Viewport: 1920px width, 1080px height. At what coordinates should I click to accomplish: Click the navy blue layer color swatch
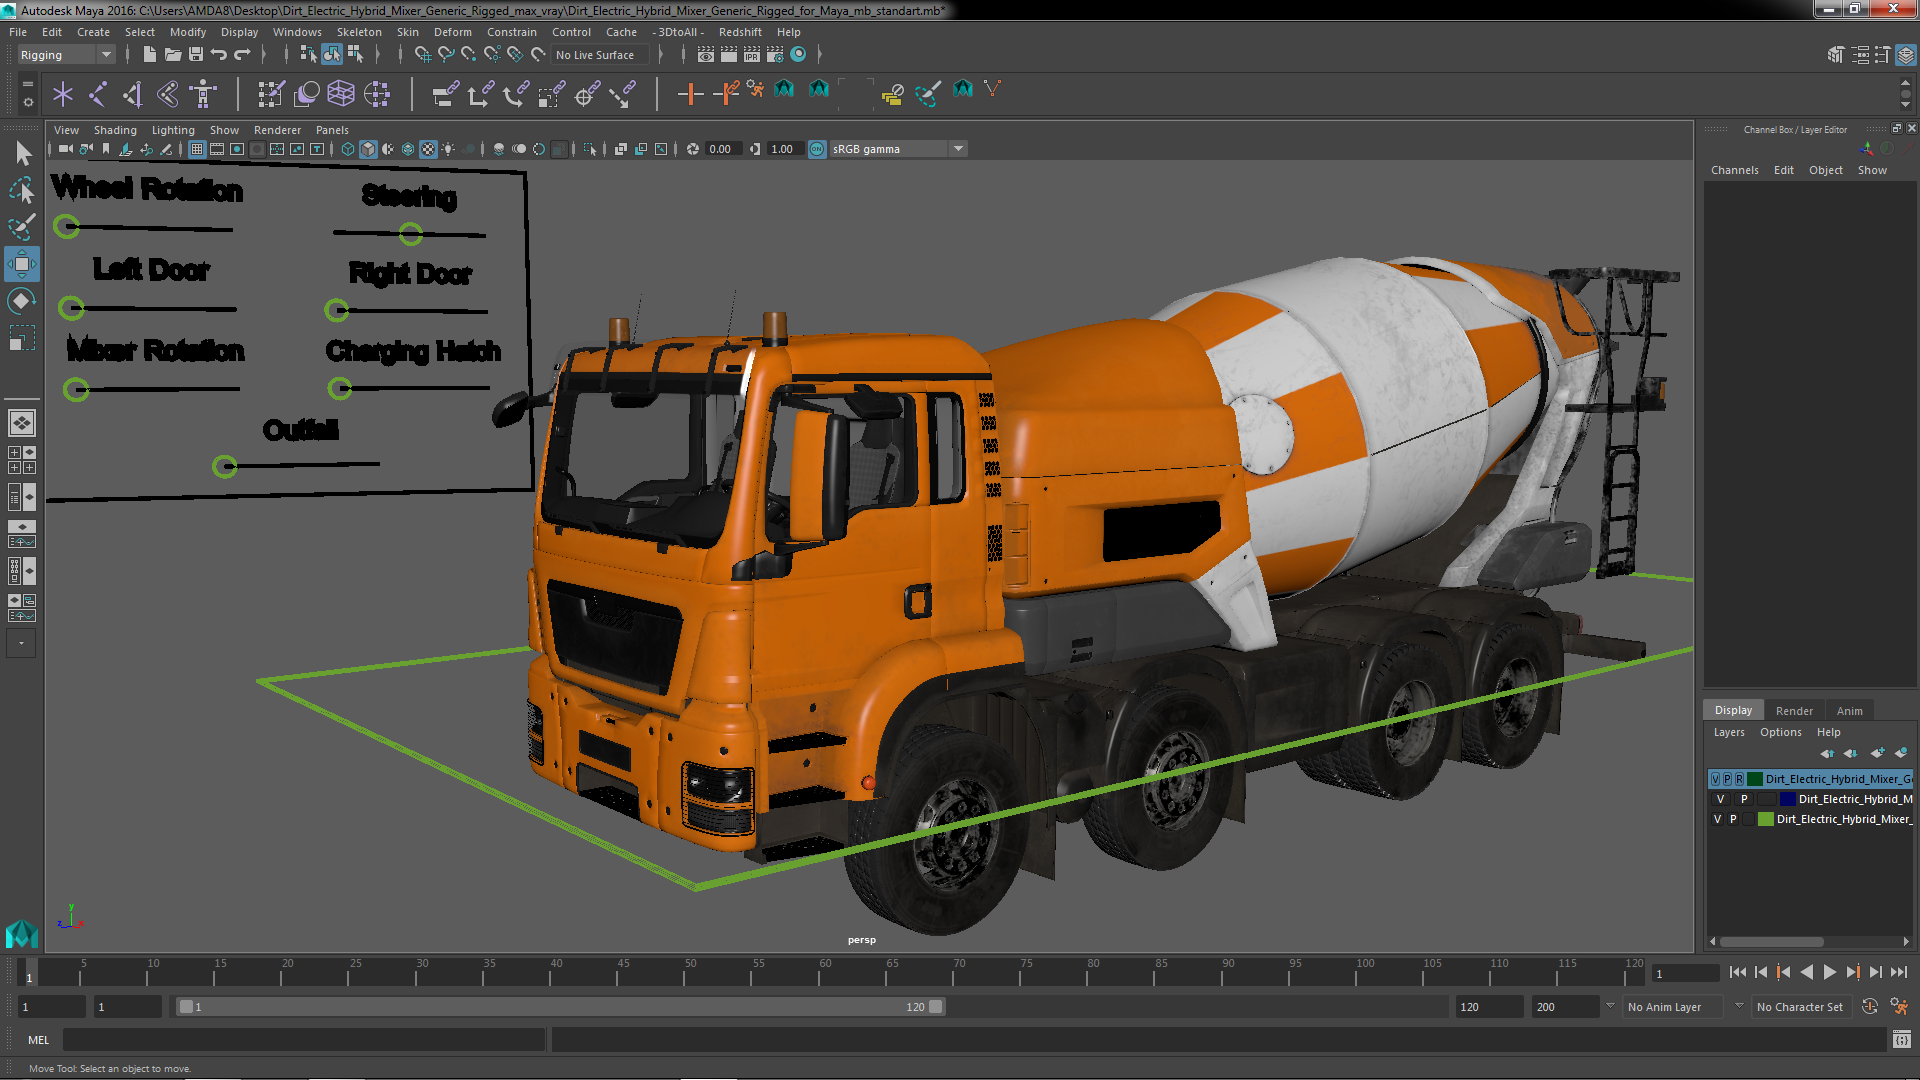pyautogui.click(x=1787, y=799)
